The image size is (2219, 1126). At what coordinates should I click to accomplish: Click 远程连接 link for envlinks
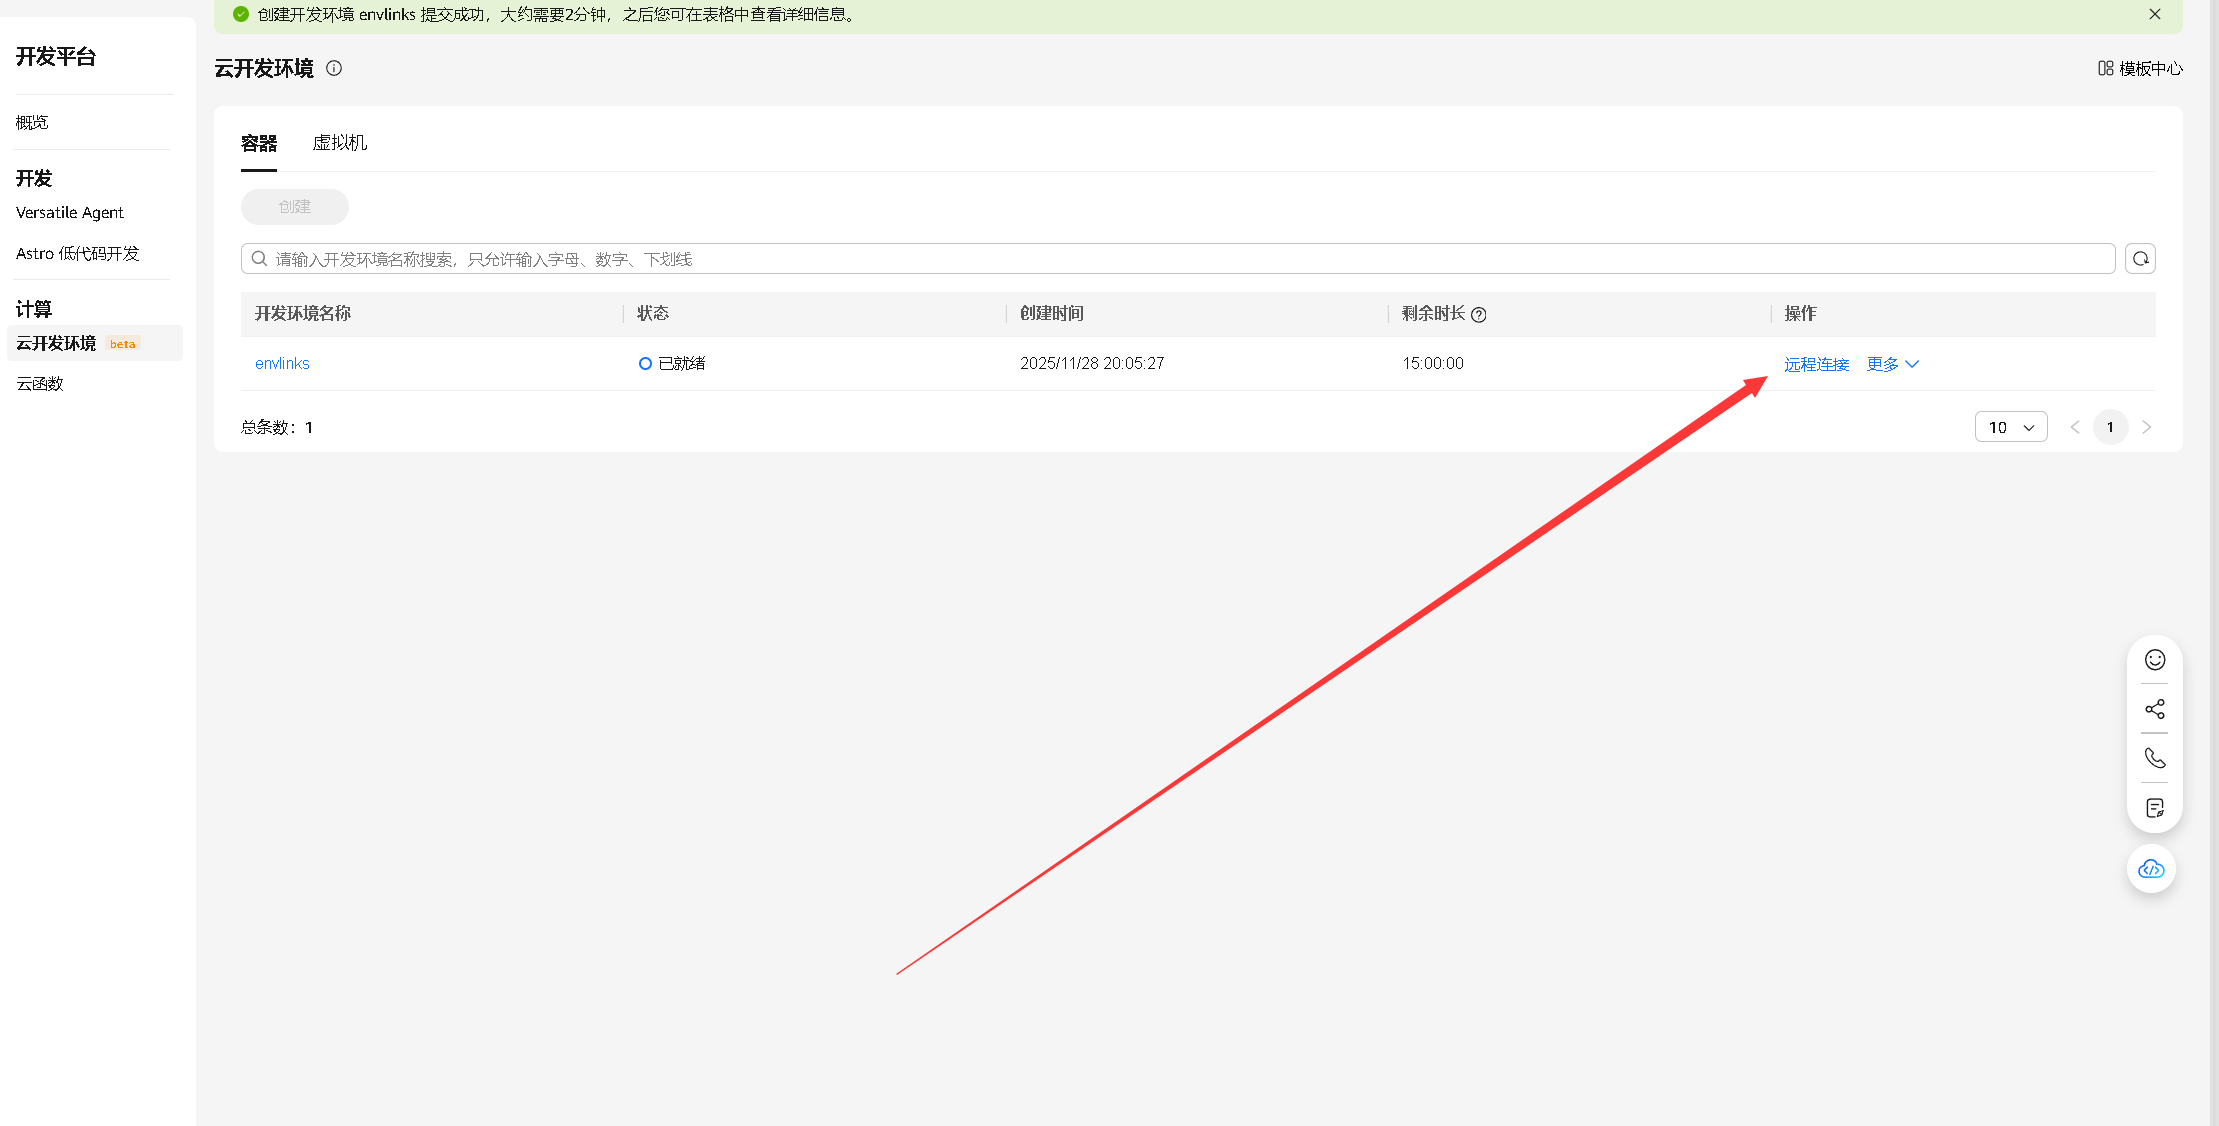(1816, 364)
